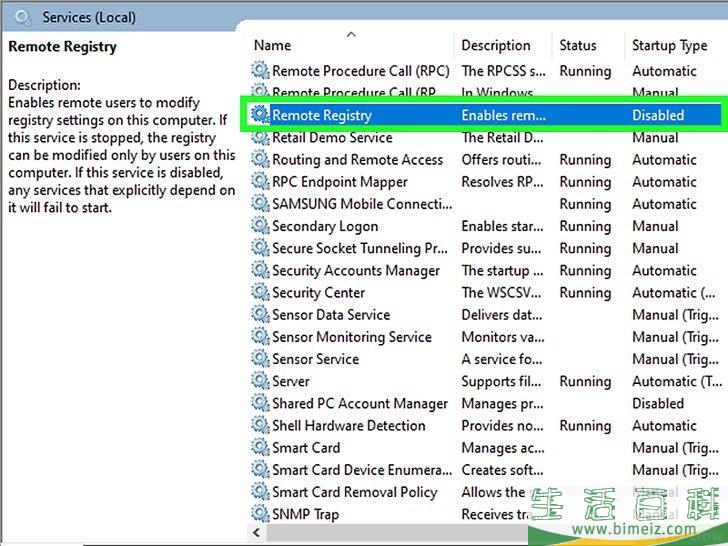Sort services by the Name column header
Screen dimensions: 728x546
pos(273,45)
